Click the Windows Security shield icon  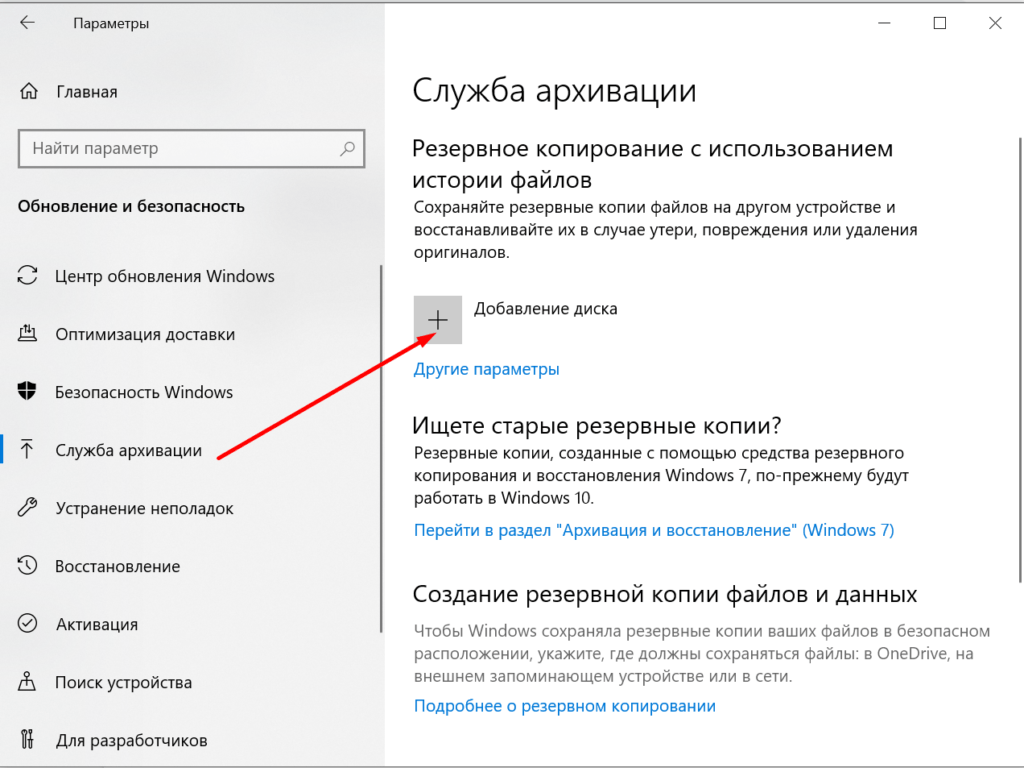[x=27, y=391]
